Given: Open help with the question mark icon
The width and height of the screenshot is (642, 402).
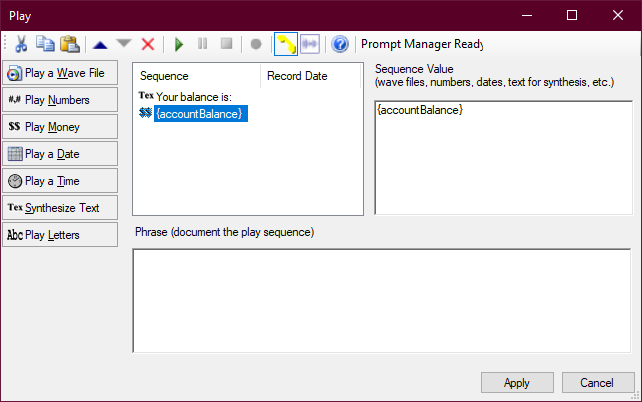Looking at the screenshot, I should 340,44.
